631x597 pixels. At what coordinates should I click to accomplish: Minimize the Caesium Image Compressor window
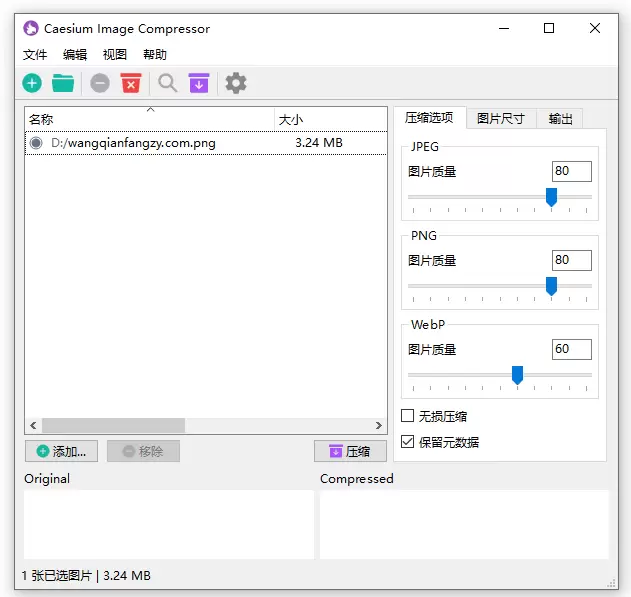504,29
